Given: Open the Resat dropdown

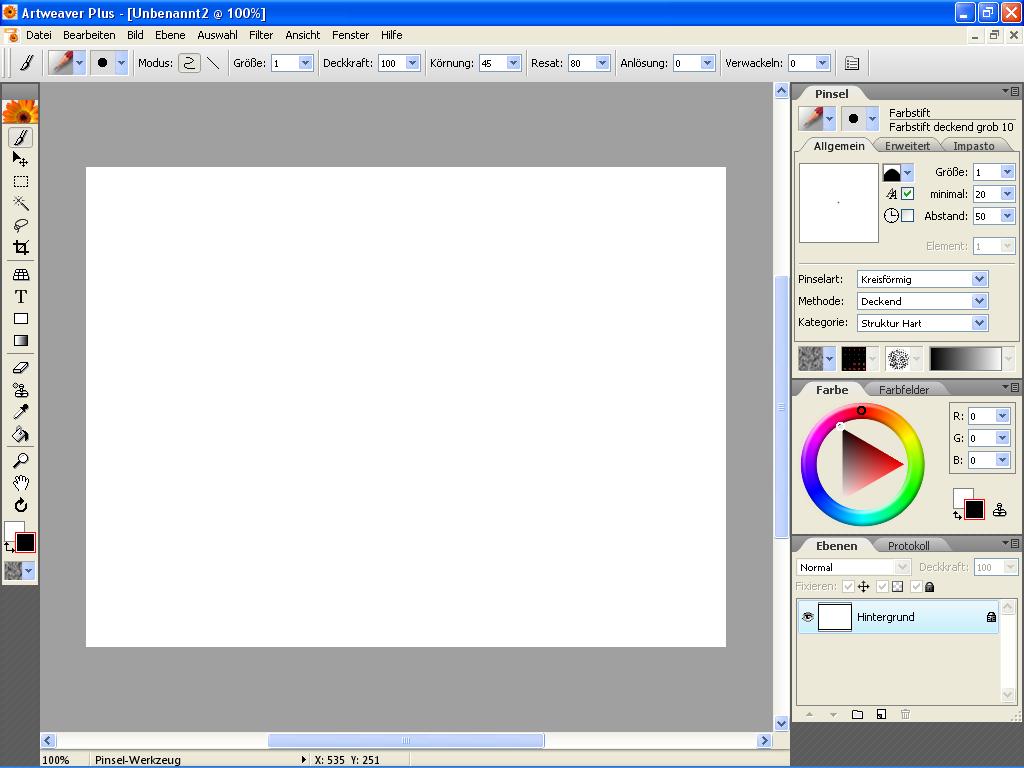Looking at the screenshot, I should (x=603, y=63).
